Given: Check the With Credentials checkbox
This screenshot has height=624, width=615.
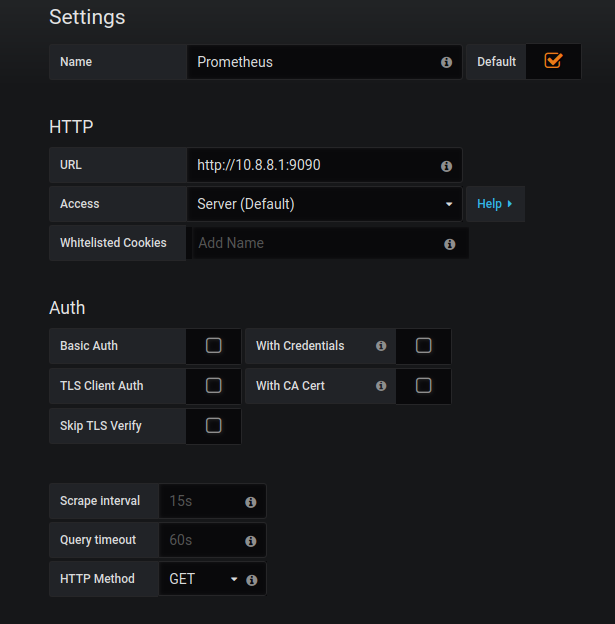Looking at the screenshot, I should tap(423, 346).
